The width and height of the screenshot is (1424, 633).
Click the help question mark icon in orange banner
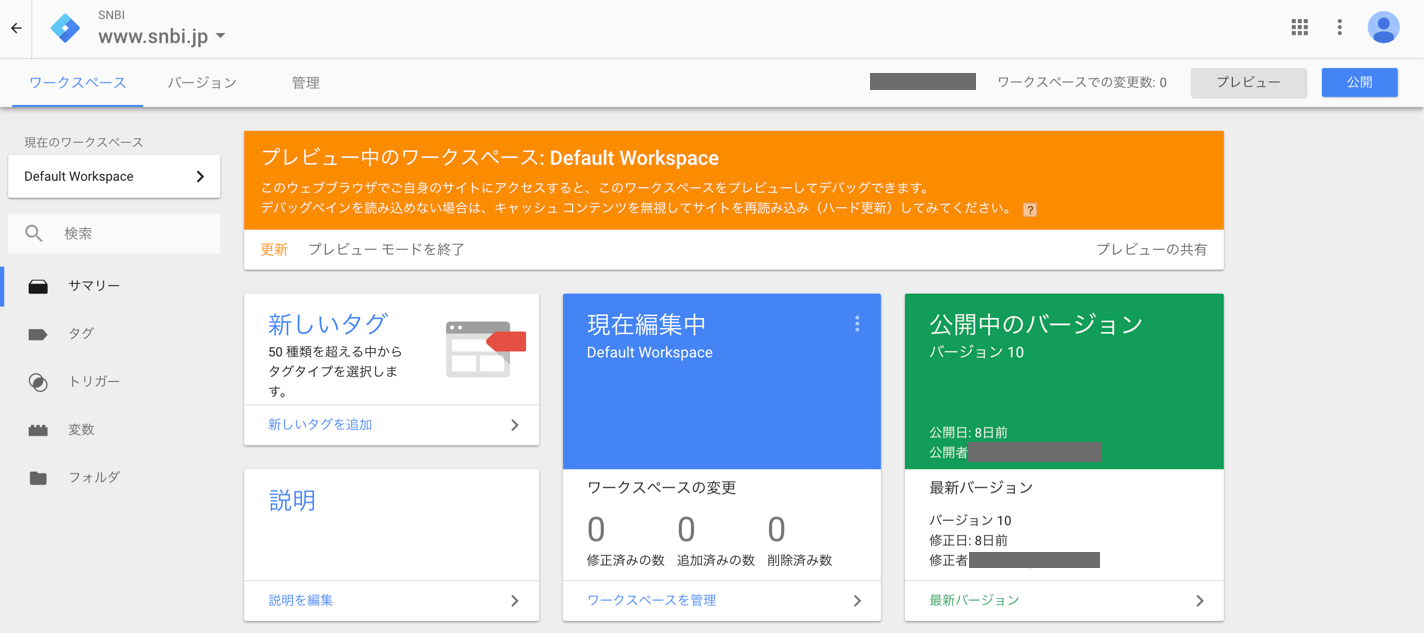1030,210
